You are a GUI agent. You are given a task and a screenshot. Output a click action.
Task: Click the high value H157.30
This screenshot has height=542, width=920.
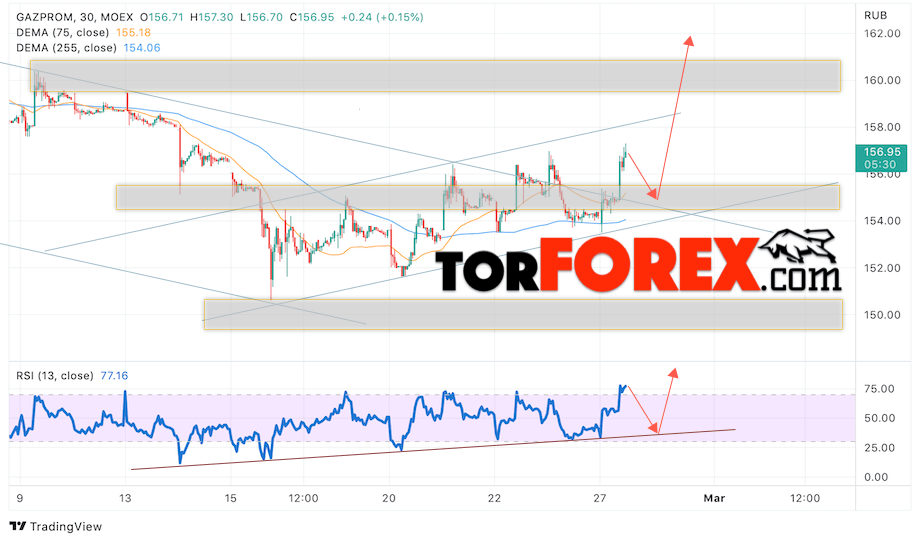[x=211, y=17]
